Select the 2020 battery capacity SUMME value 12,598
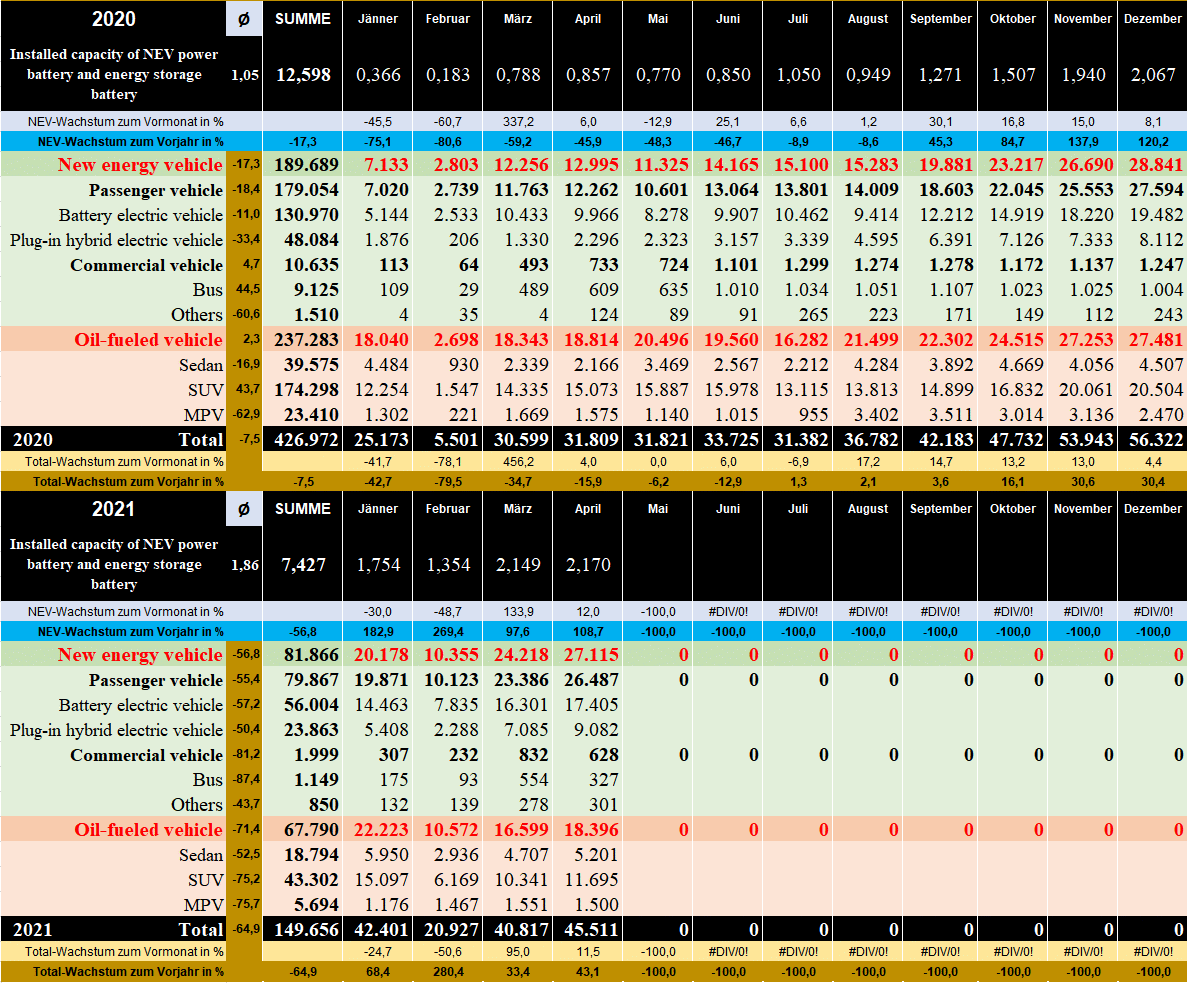 click(303, 75)
